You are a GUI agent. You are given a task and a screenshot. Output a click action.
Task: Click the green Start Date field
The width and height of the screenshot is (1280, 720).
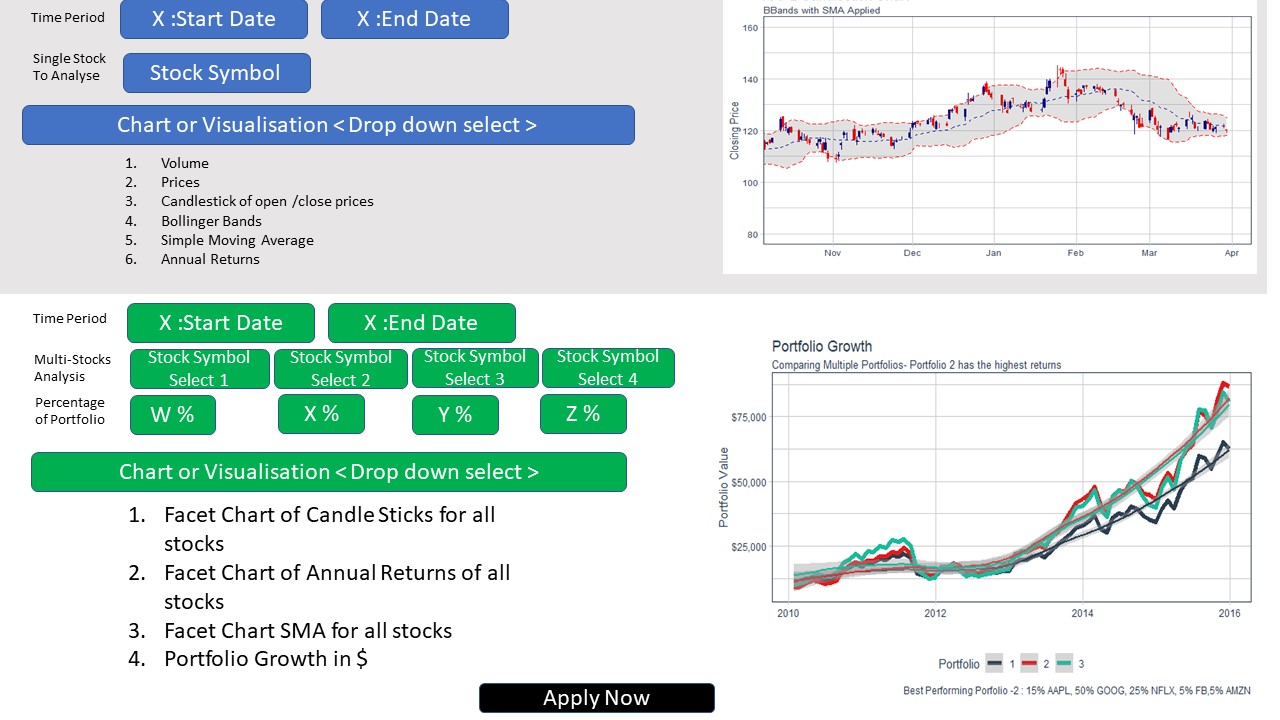pyautogui.click(x=220, y=323)
